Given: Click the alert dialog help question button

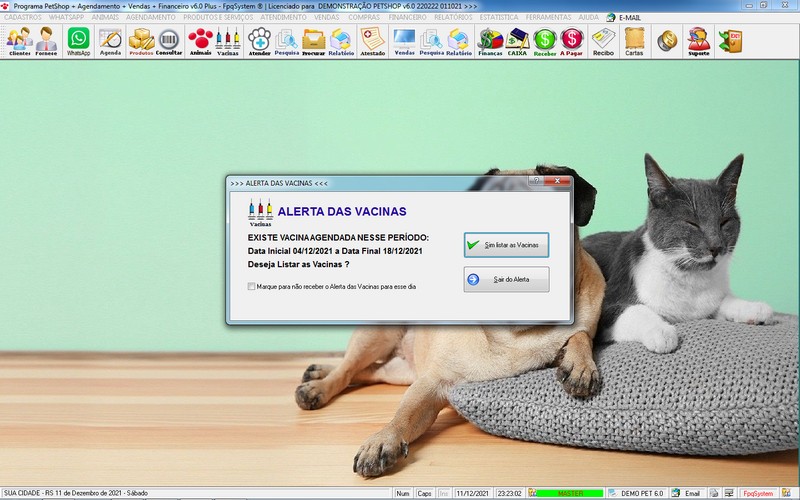Looking at the screenshot, I should pyautogui.click(x=536, y=181).
